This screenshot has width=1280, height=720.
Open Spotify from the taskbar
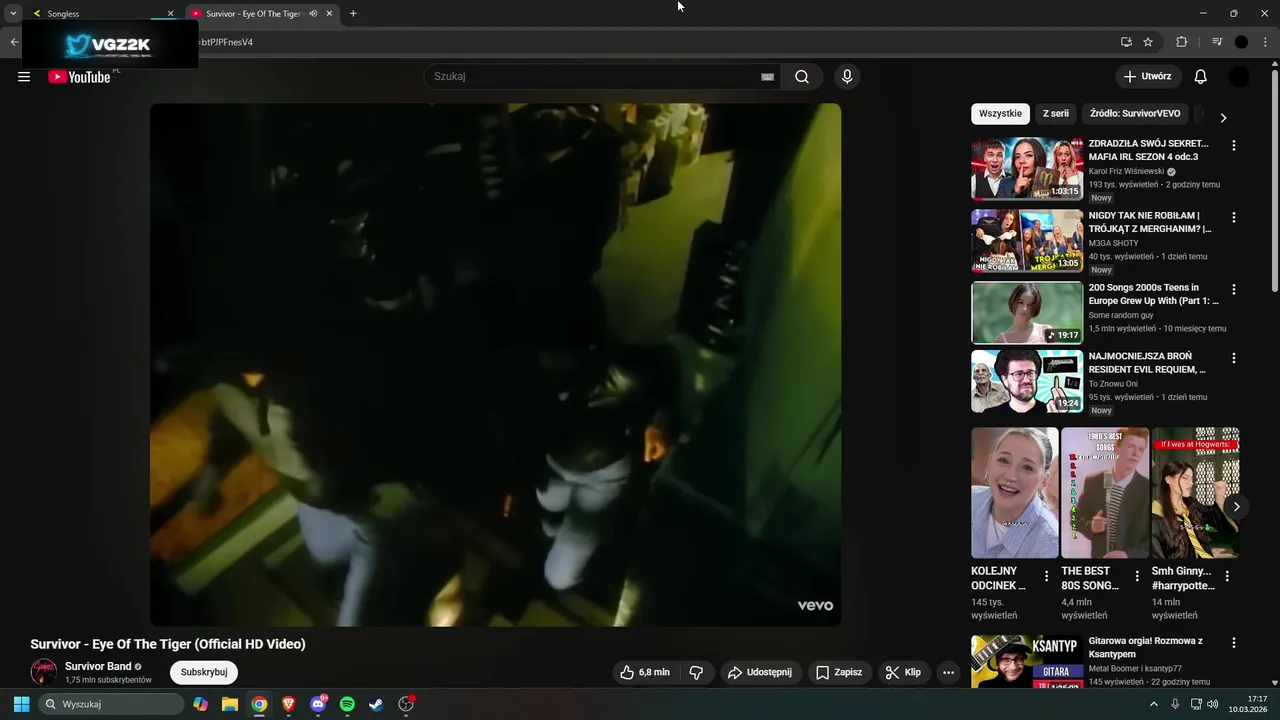(x=347, y=704)
